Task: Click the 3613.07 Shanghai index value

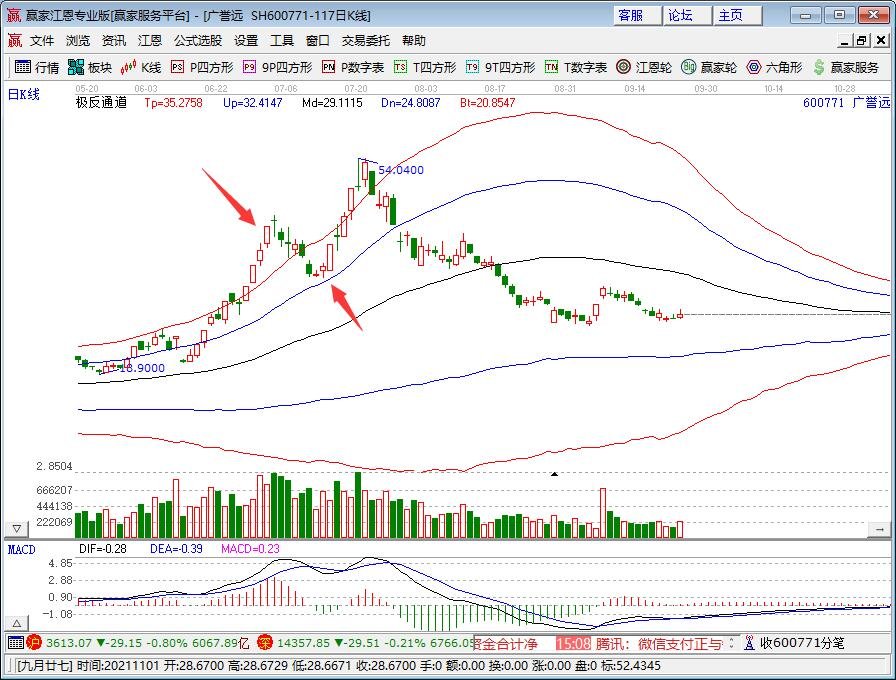Action: click(69, 643)
